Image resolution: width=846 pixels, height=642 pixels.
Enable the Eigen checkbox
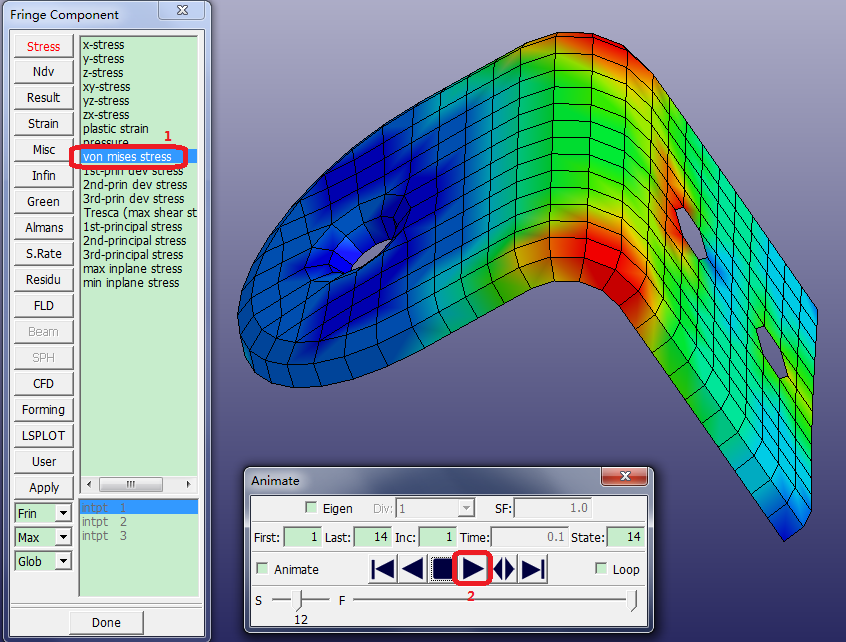311,508
